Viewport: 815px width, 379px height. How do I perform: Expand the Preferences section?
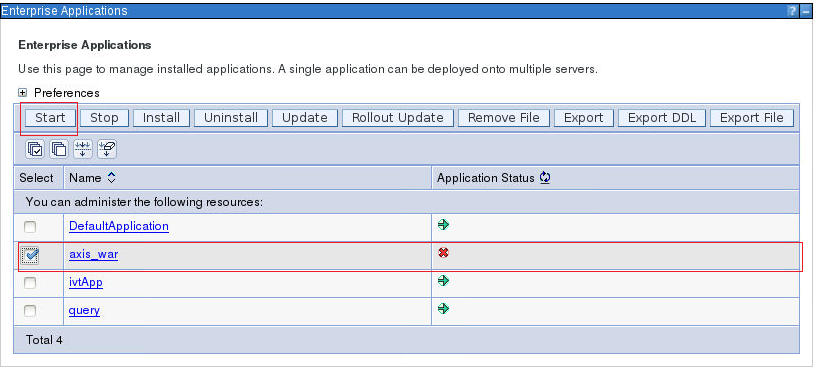click(22, 93)
